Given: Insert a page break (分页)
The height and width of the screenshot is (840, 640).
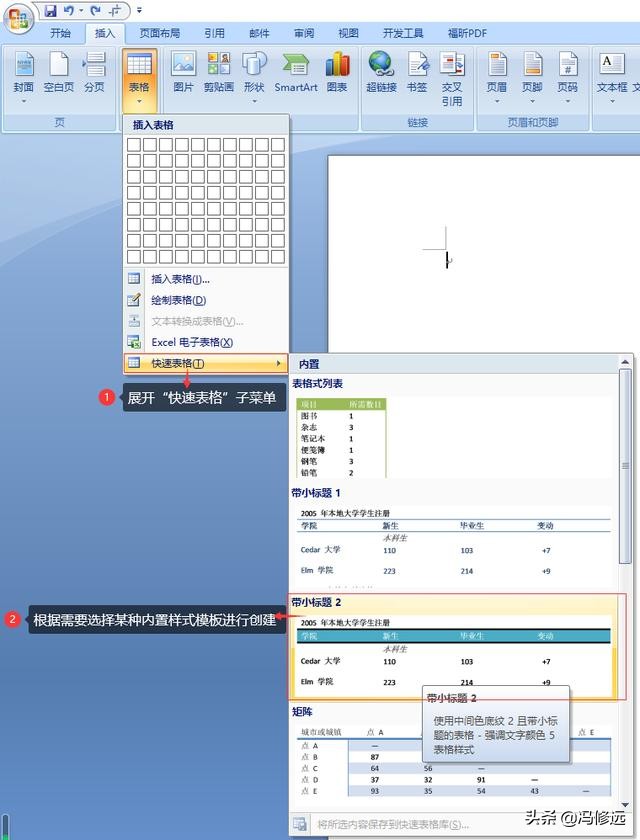Looking at the screenshot, I should click(x=94, y=72).
